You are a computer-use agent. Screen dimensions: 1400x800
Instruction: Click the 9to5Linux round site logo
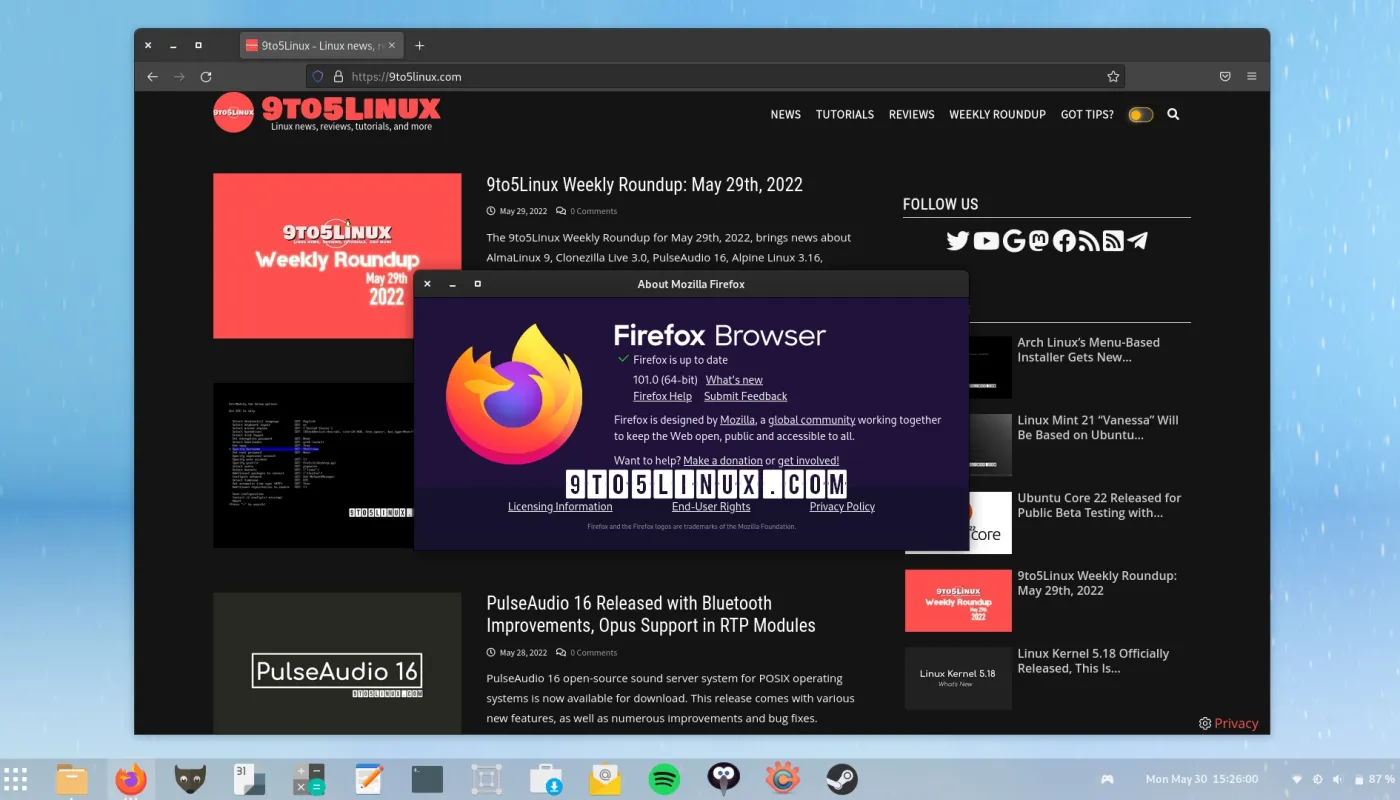click(233, 113)
